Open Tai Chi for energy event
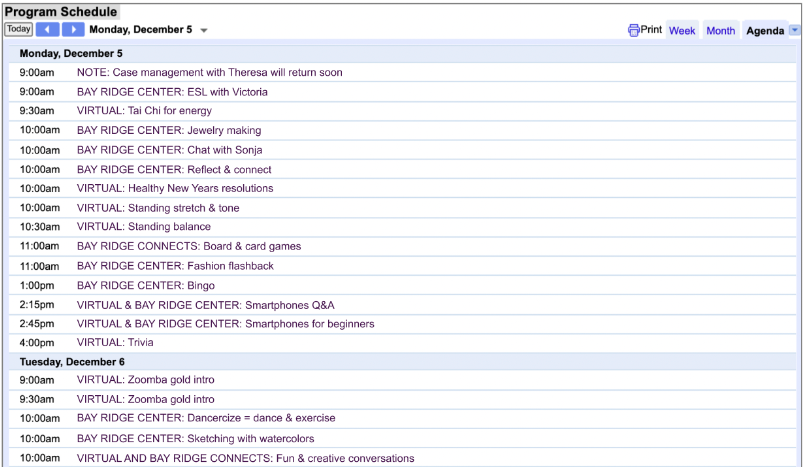The image size is (803, 467). (x=144, y=111)
